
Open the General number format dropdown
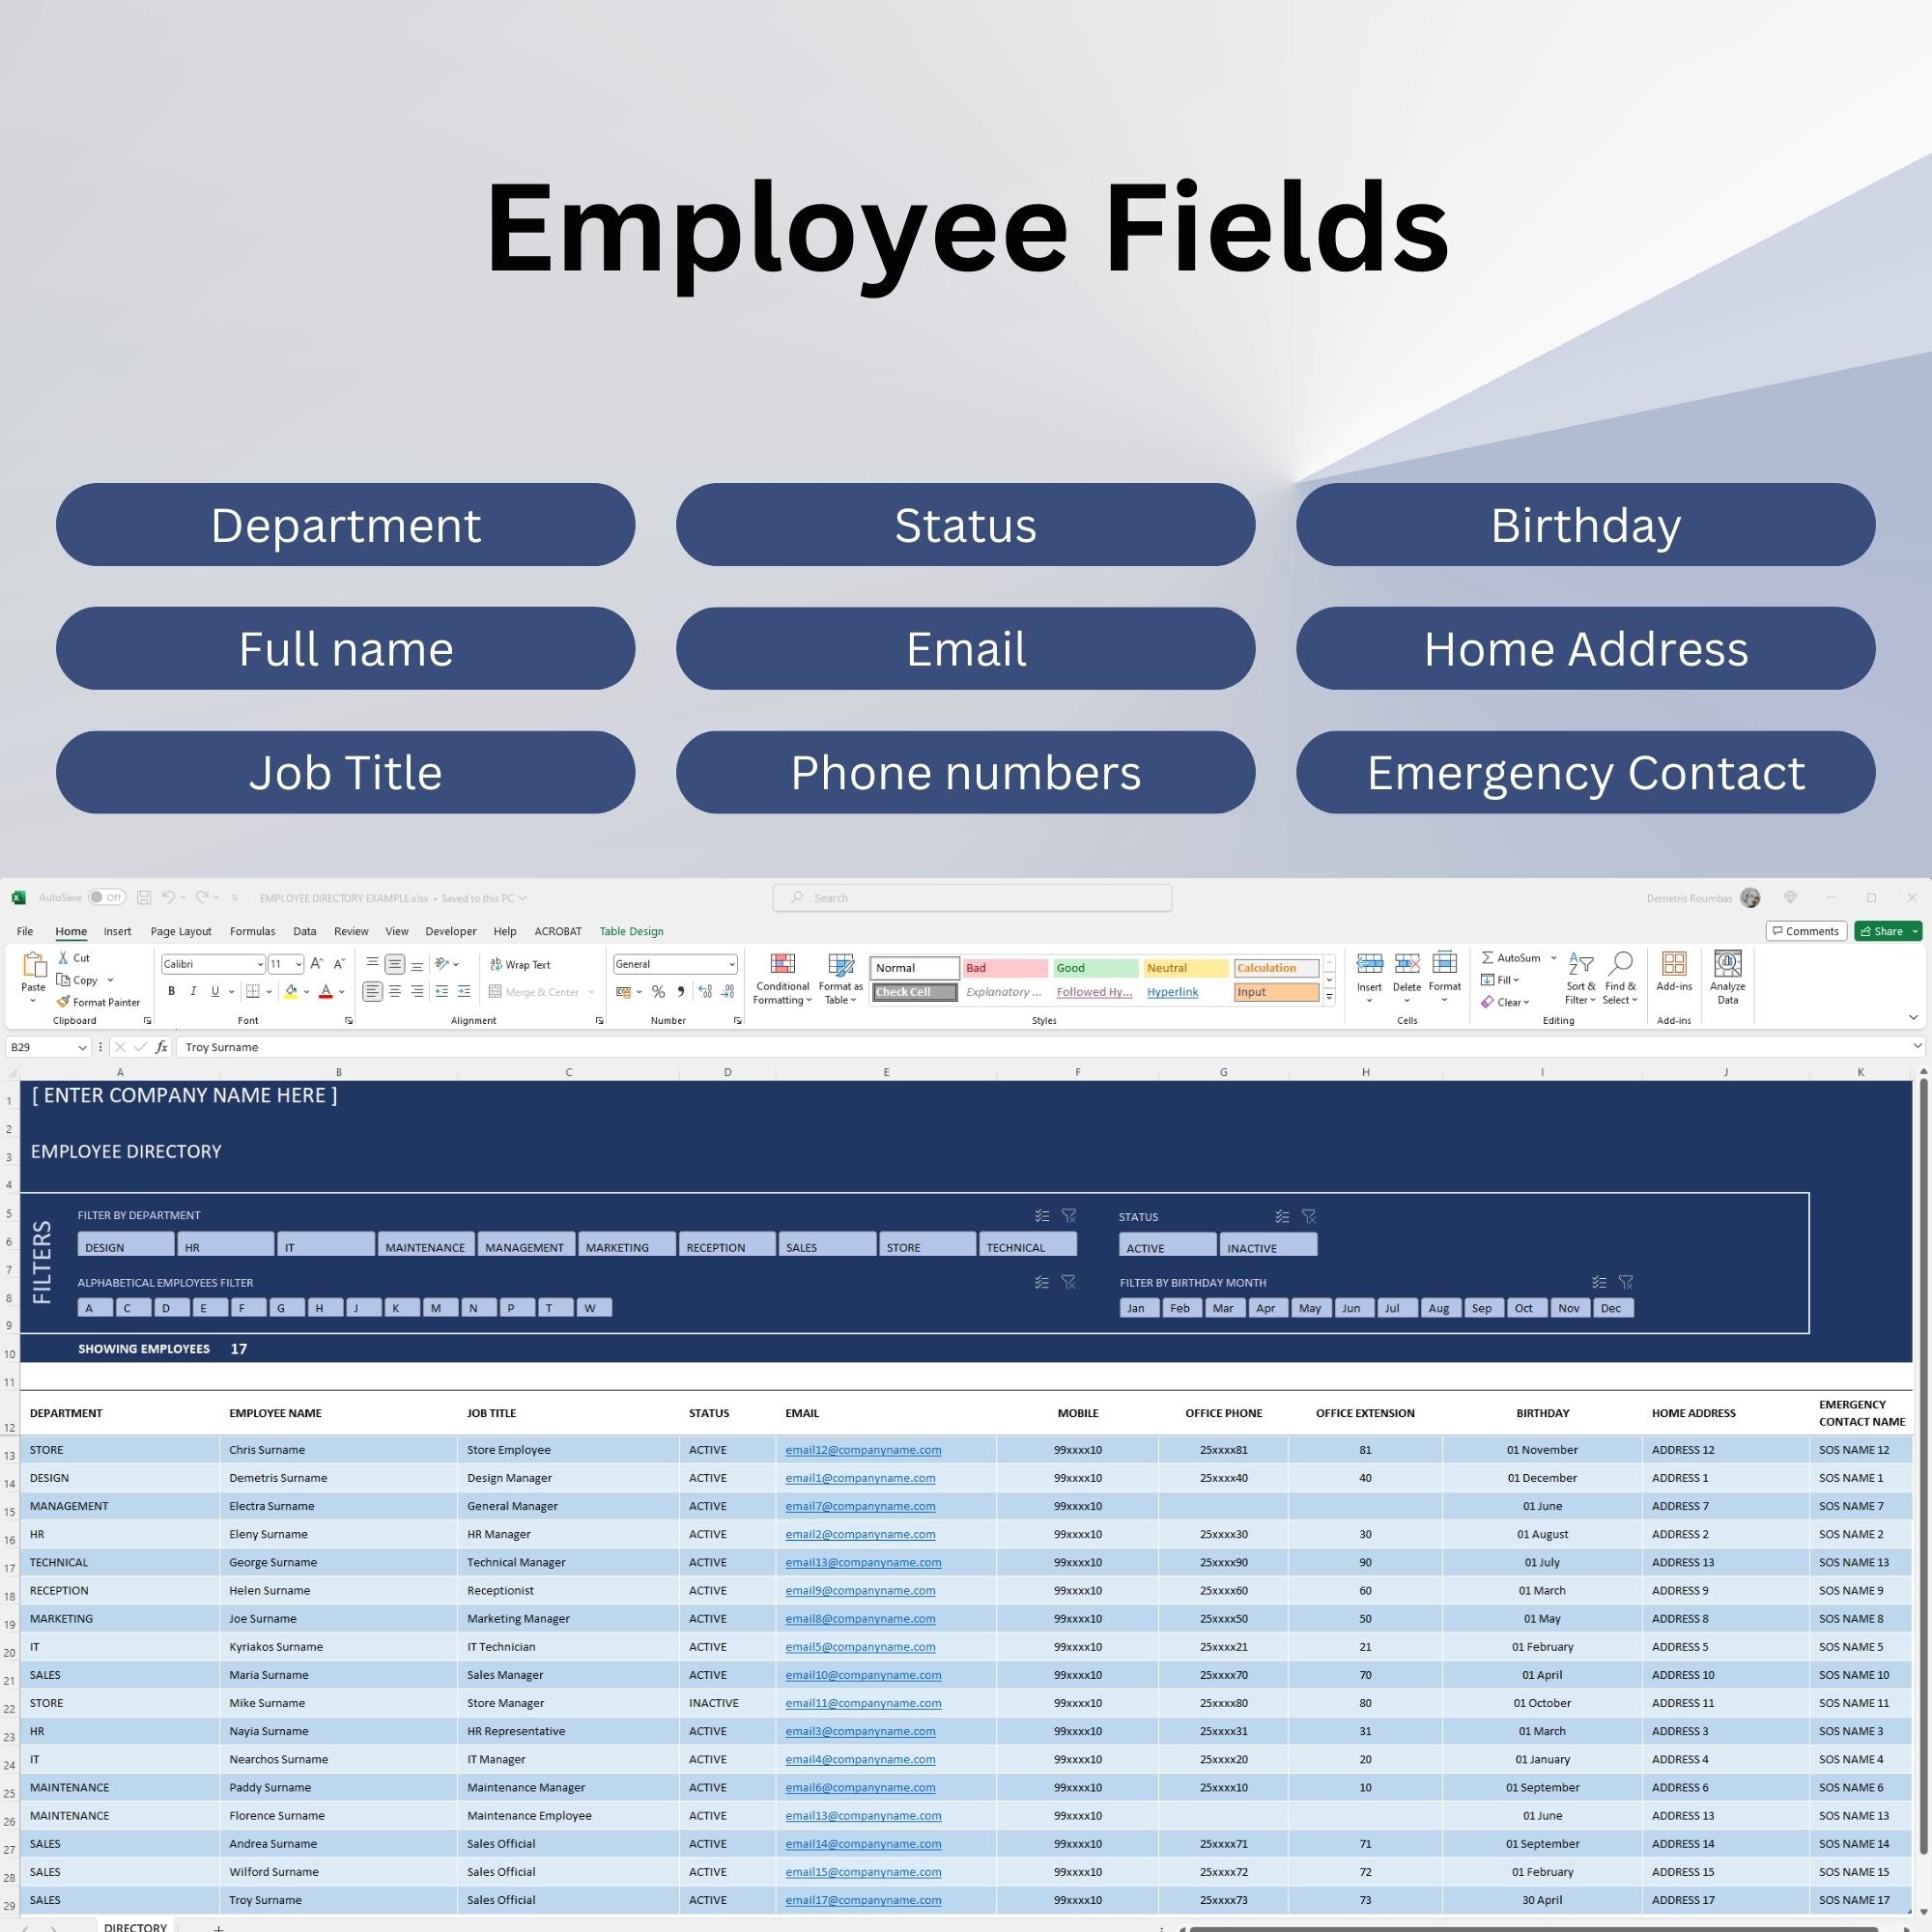click(x=732, y=965)
